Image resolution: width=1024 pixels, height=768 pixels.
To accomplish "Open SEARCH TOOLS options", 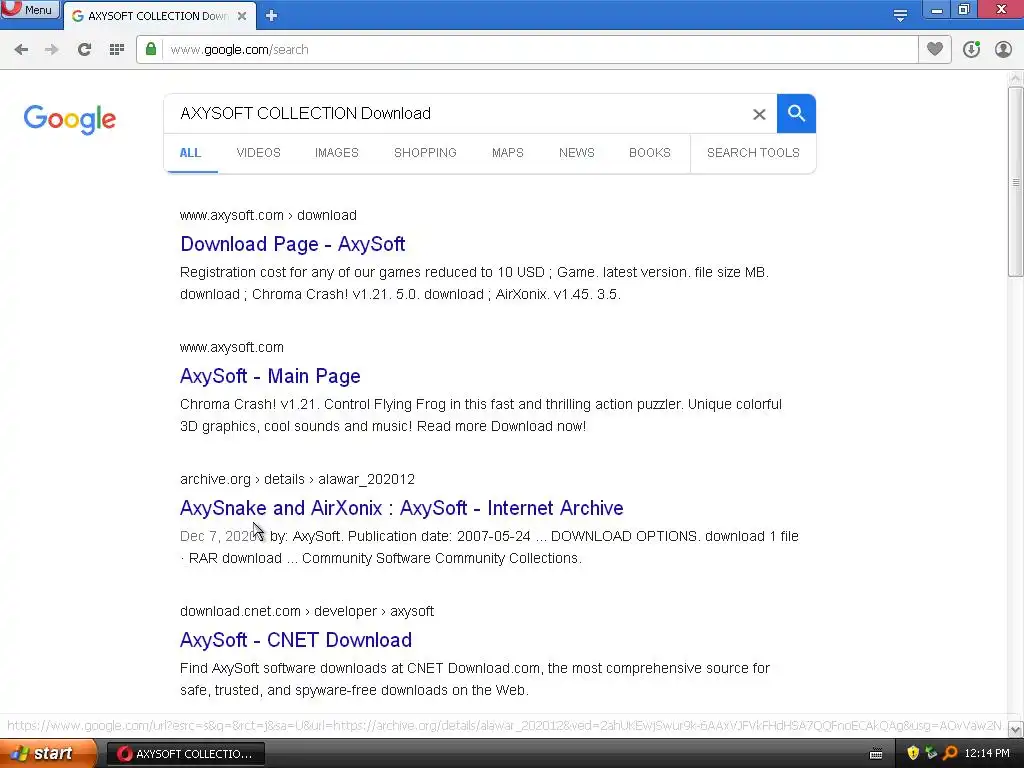I will click(x=753, y=153).
